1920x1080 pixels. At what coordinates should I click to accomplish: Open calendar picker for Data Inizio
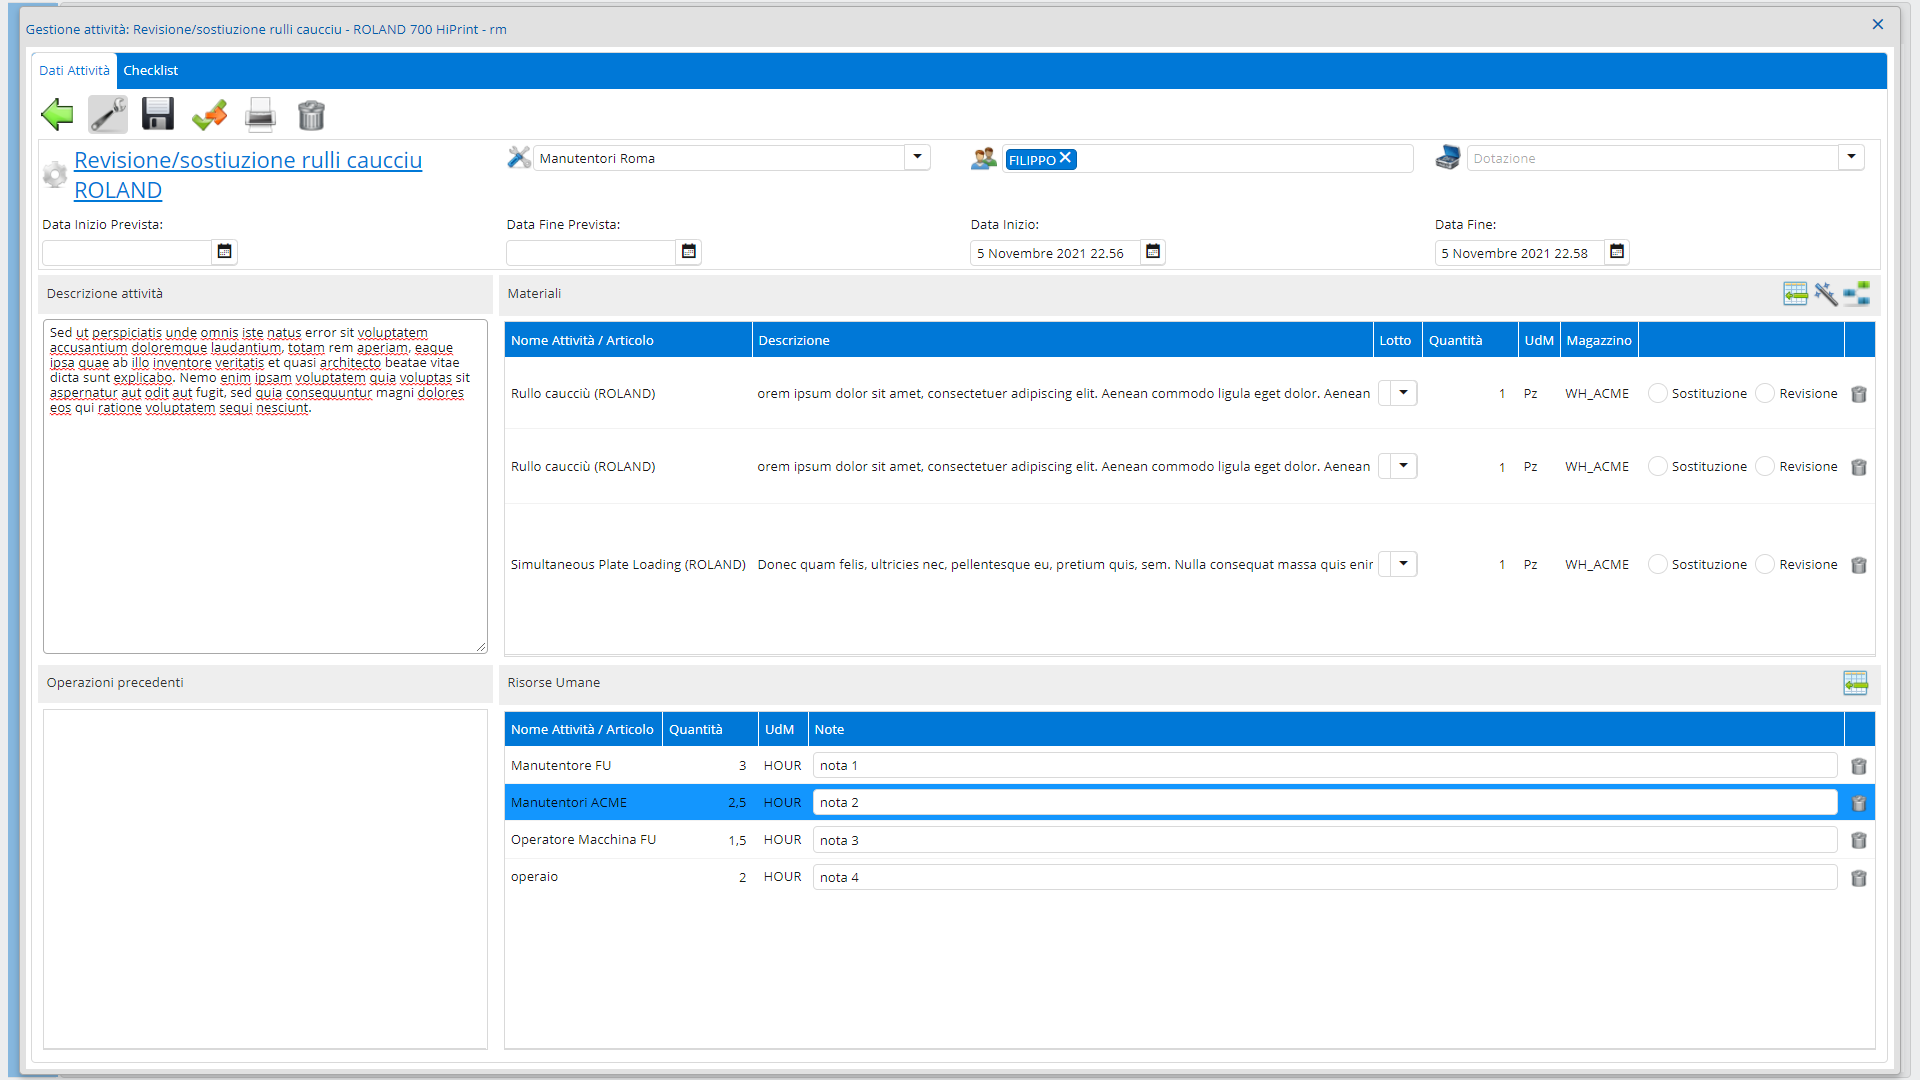pos(1153,252)
